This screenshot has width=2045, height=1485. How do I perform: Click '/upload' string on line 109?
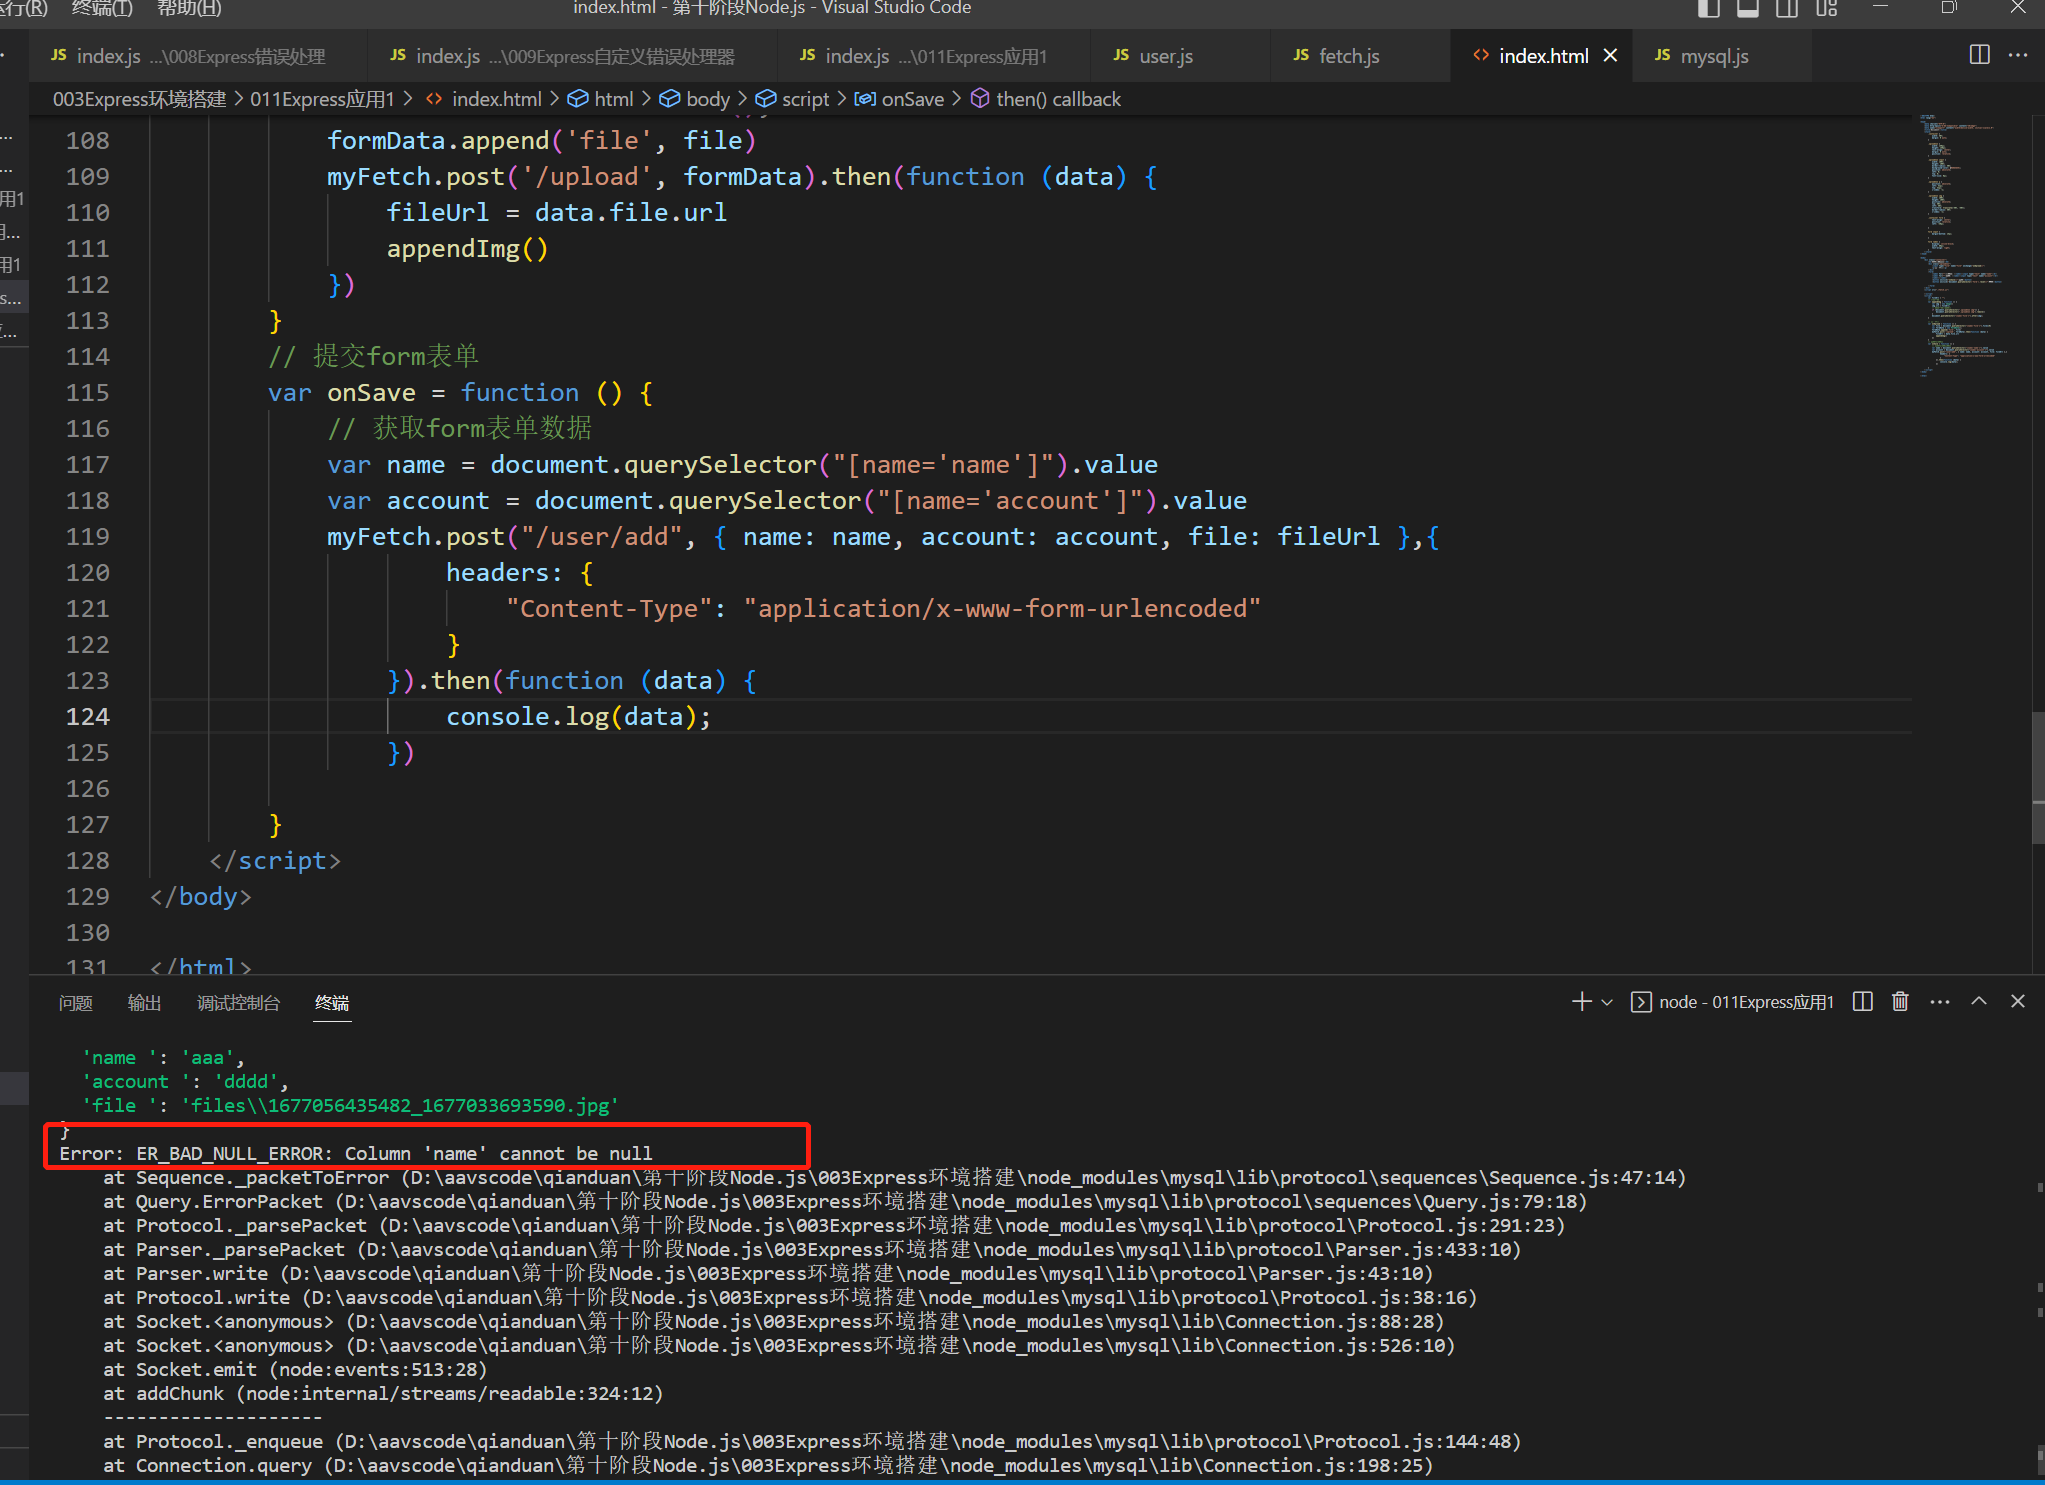click(586, 177)
